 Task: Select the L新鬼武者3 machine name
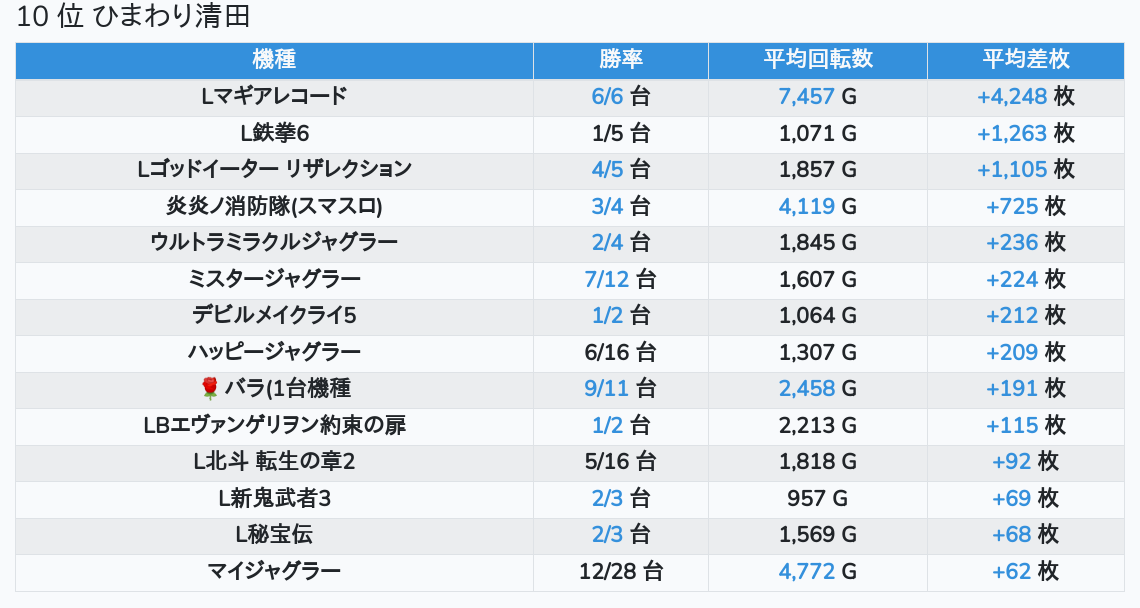(274, 498)
